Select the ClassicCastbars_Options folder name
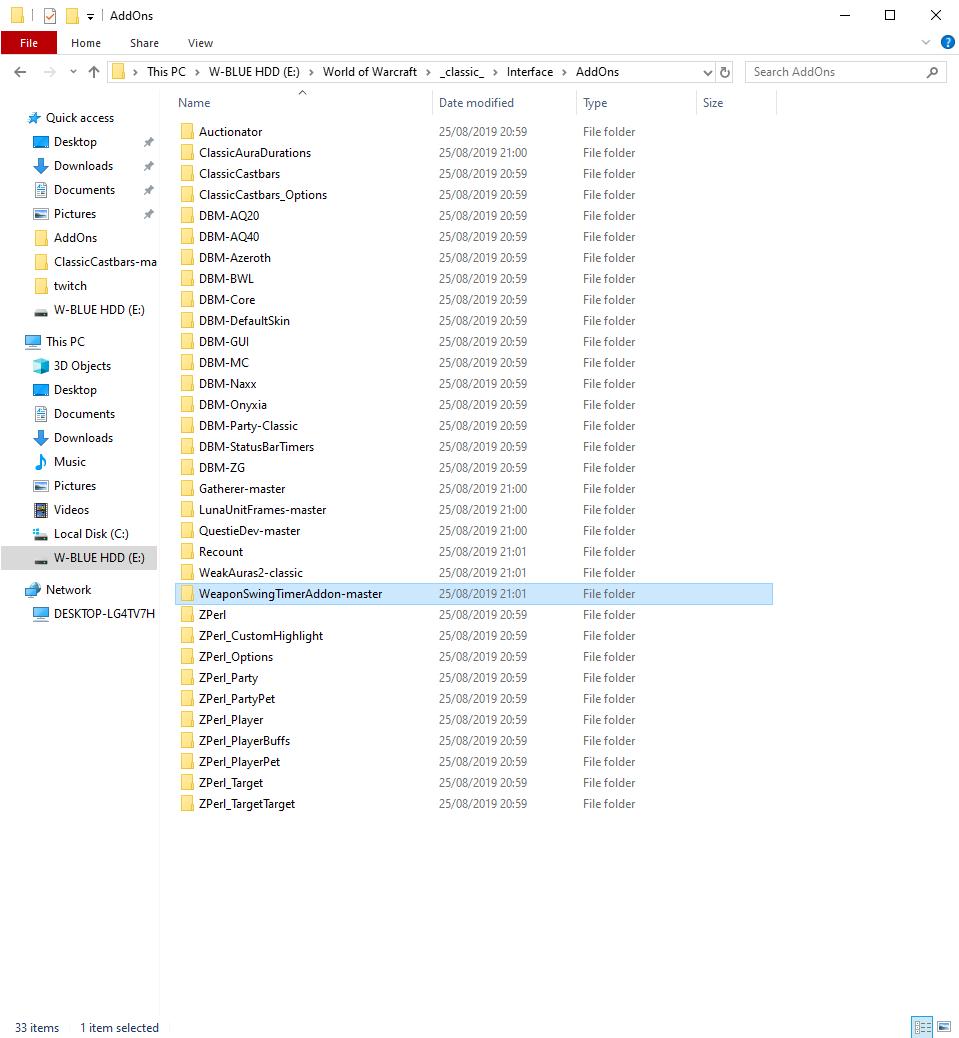Image resolution: width=959 pixels, height=1038 pixels. click(263, 195)
